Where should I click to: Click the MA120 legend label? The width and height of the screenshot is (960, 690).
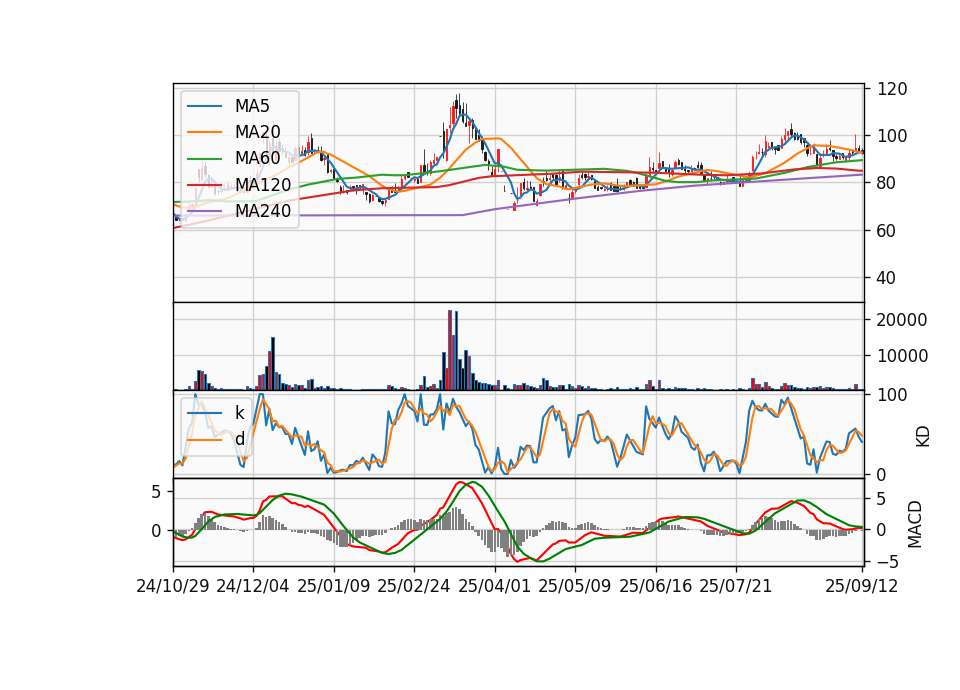click(x=263, y=185)
